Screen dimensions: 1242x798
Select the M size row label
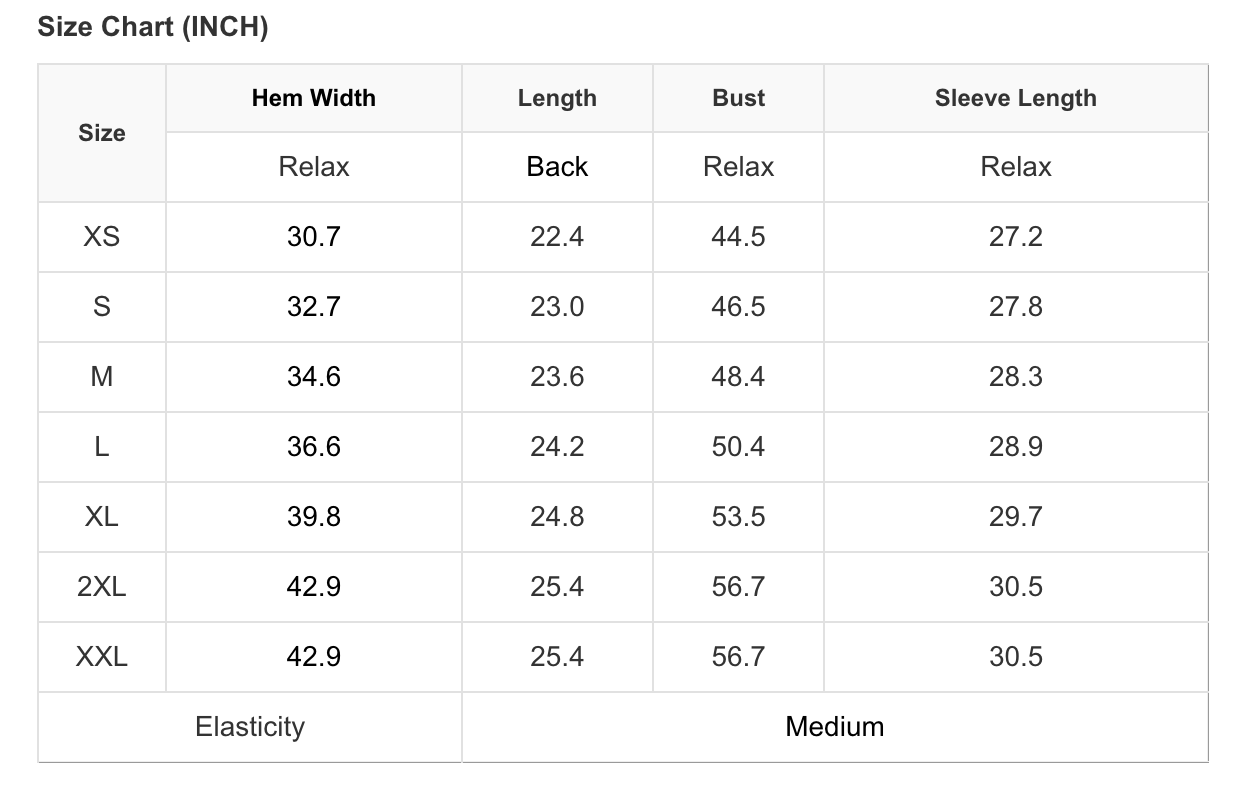pyautogui.click(x=102, y=377)
